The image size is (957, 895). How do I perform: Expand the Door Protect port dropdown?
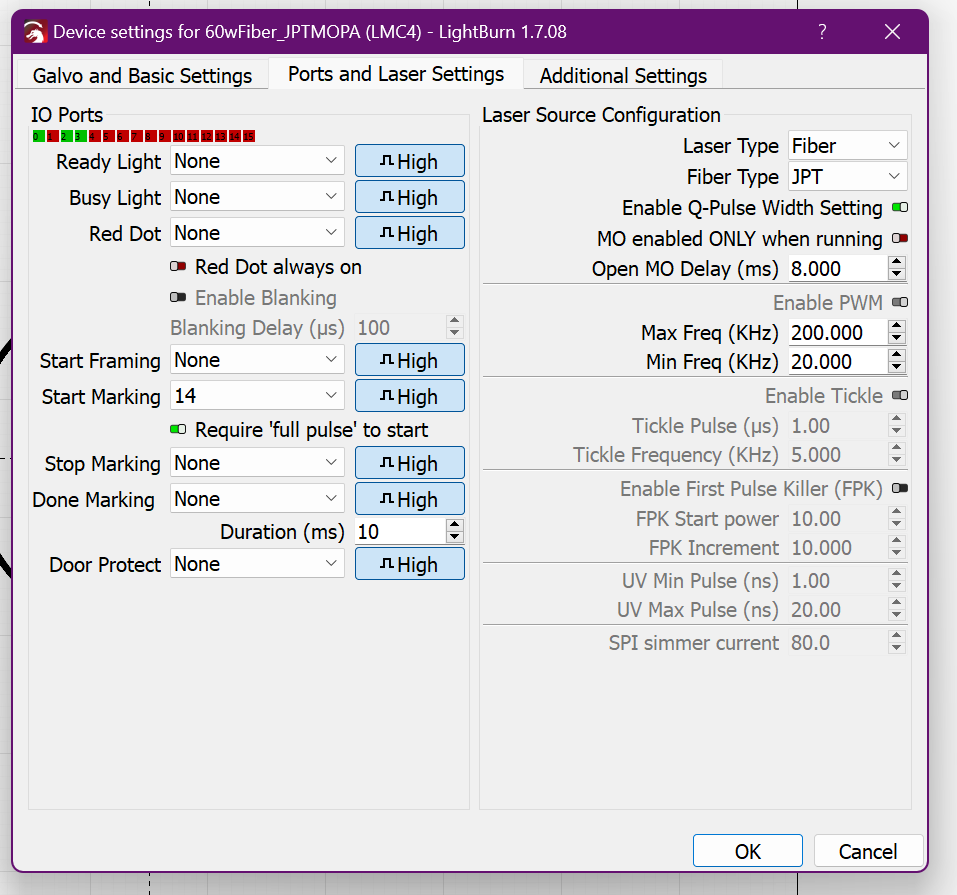(x=257, y=564)
